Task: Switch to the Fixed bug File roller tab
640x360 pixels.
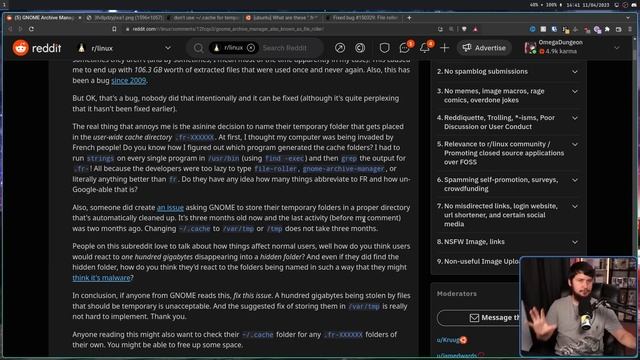Action: (363, 18)
